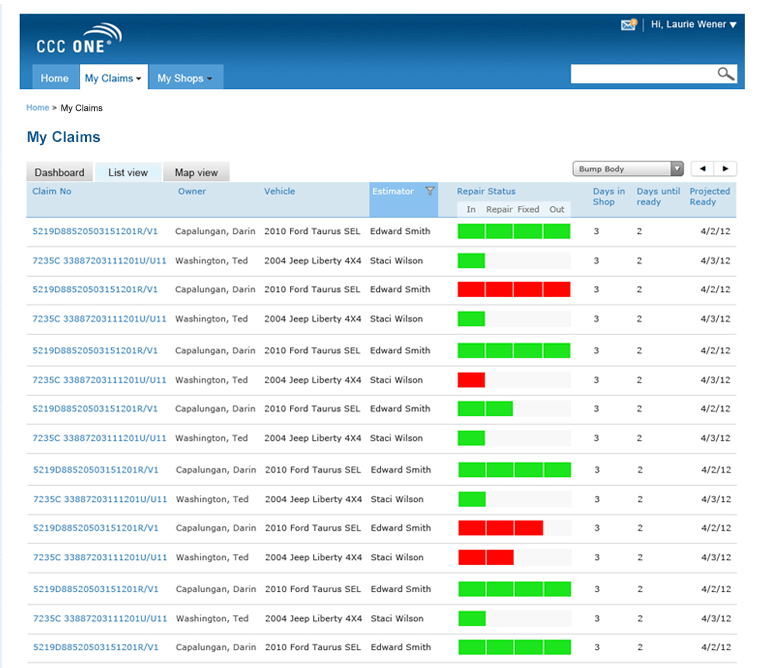Click the CCC ONE logo
This screenshot has height=668, width=760.
[79, 38]
